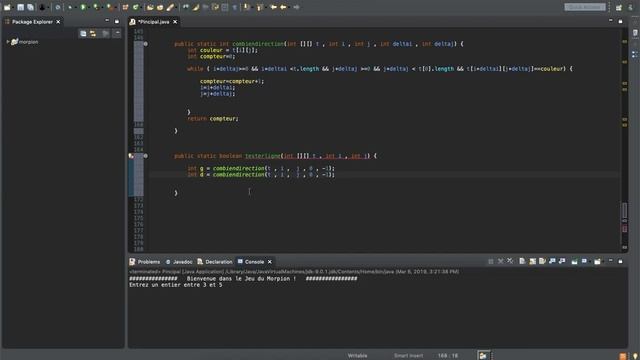
Task: Click the Open Type folder icon
Action: 150,7
